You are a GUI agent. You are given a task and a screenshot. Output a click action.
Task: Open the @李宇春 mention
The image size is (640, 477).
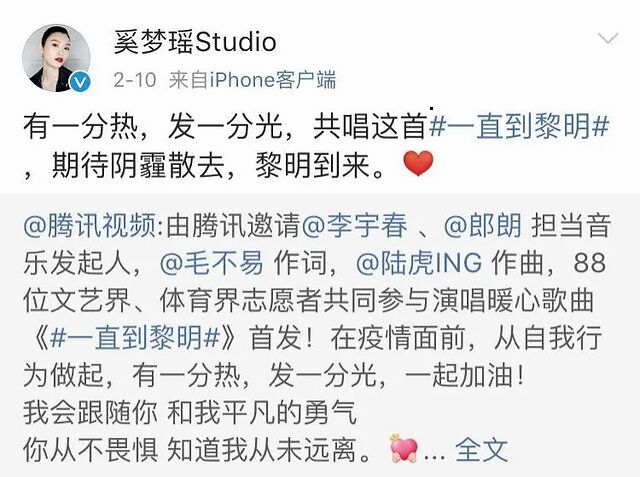tap(354, 226)
